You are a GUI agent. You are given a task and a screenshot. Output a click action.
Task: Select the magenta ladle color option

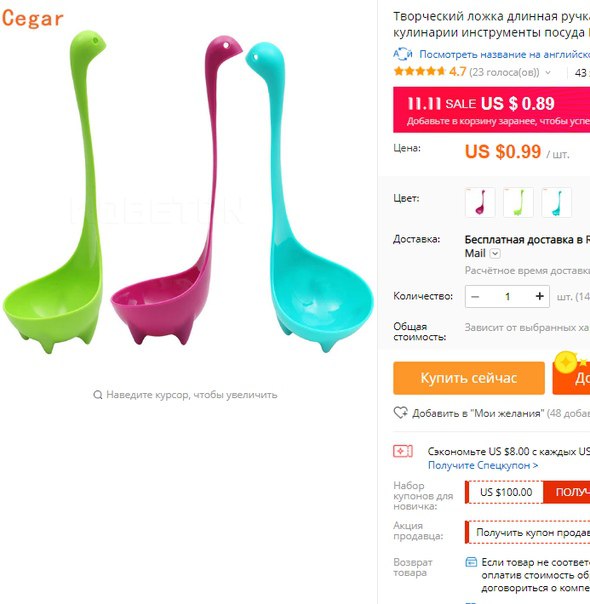[x=480, y=203]
